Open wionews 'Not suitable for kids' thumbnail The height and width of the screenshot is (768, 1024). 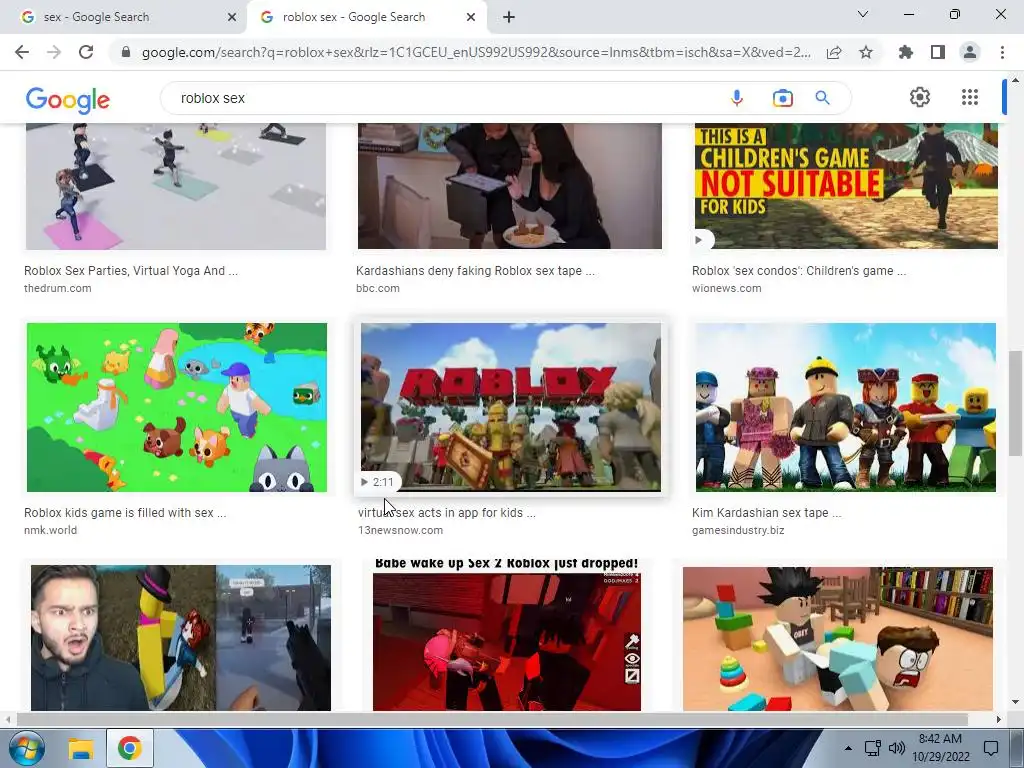pyautogui.click(x=846, y=186)
